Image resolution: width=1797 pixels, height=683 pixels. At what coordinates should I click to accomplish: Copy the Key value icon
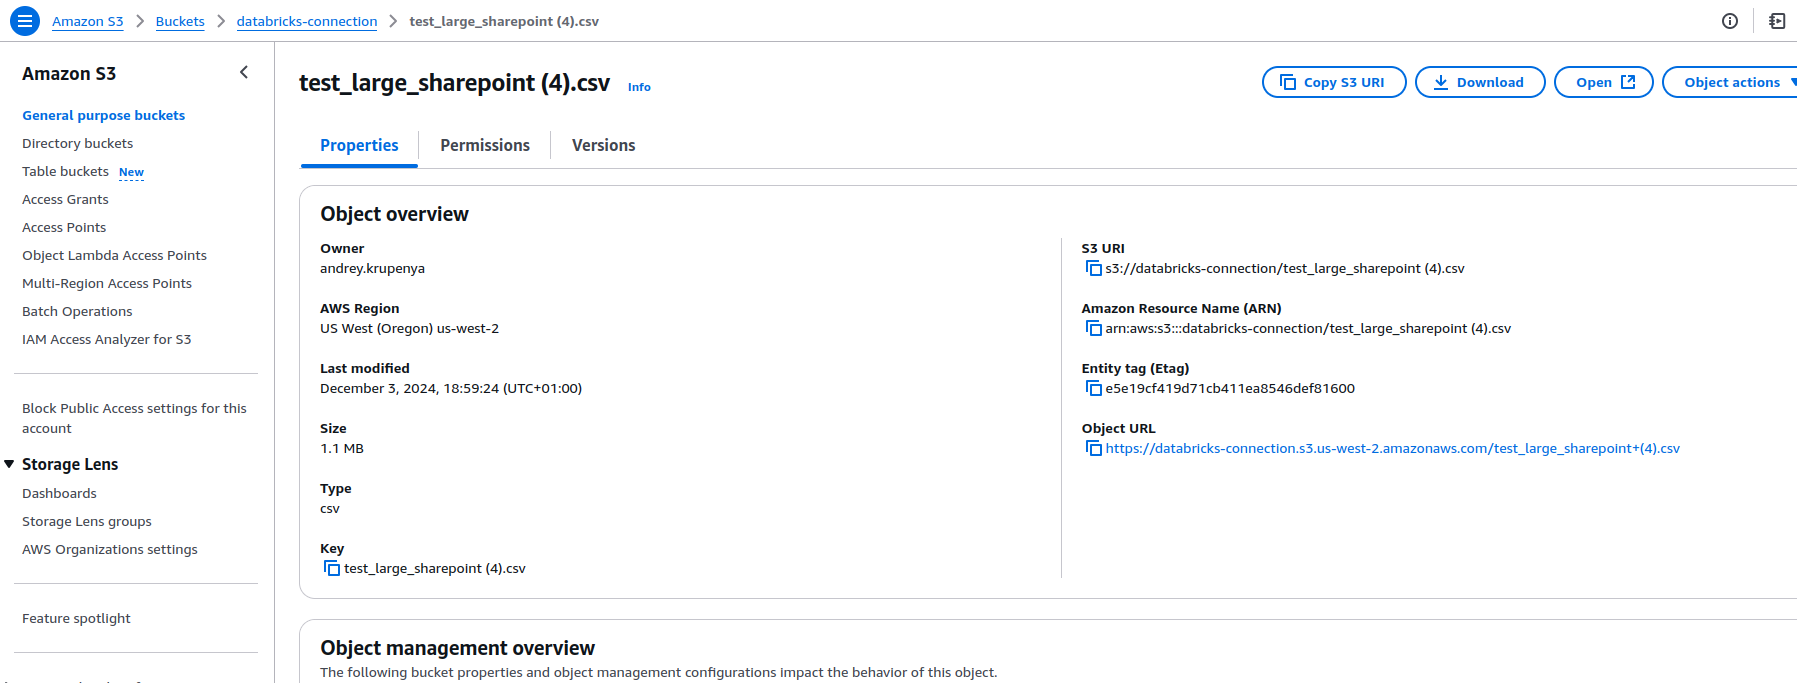click(332, 568)
